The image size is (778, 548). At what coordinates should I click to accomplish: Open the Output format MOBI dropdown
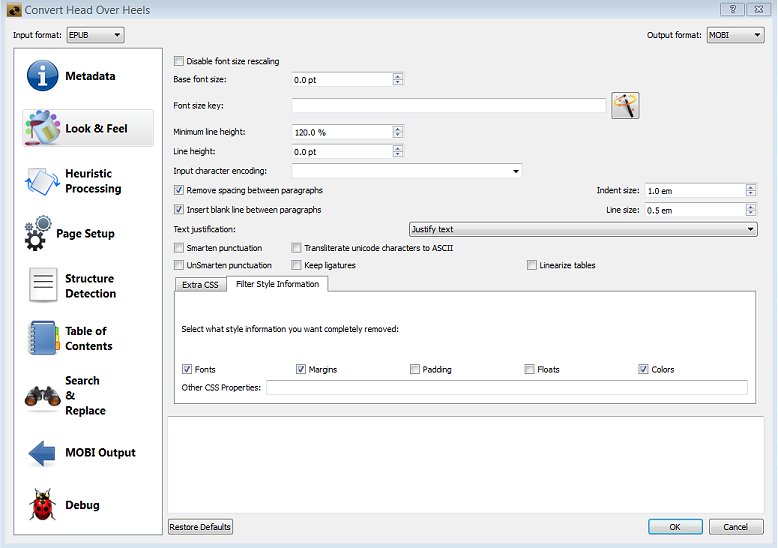tap(735, 35)
